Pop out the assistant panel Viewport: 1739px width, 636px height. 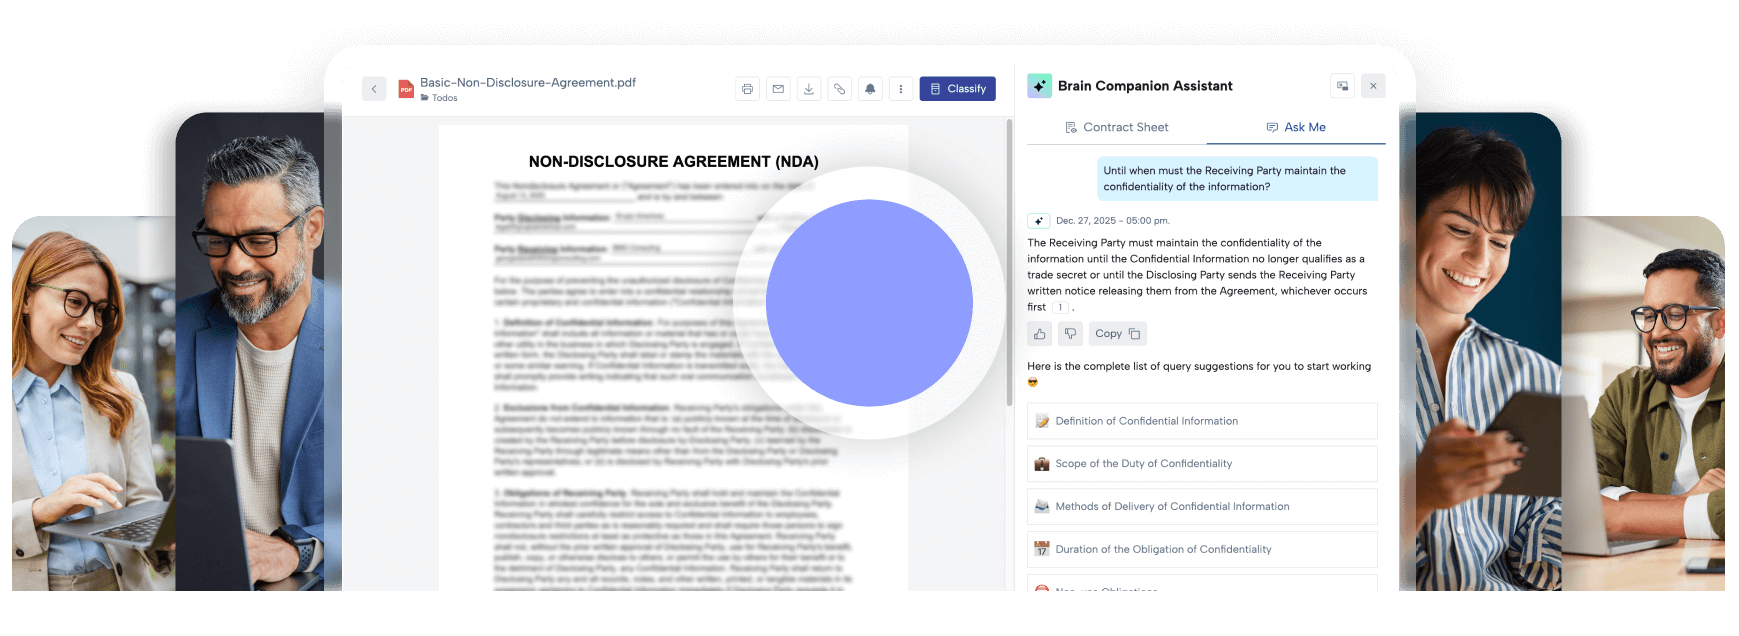(x=1342, y=86)
